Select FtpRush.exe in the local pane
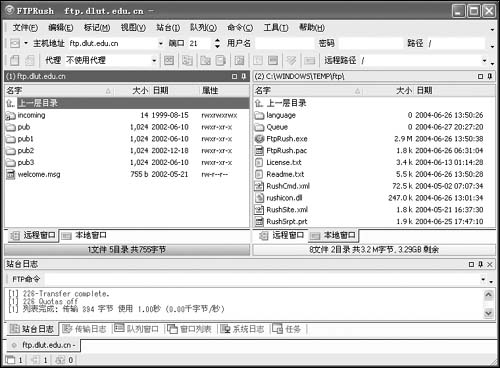Image resolution: width=500 pixels, height=368 pixels. point(287,139)
